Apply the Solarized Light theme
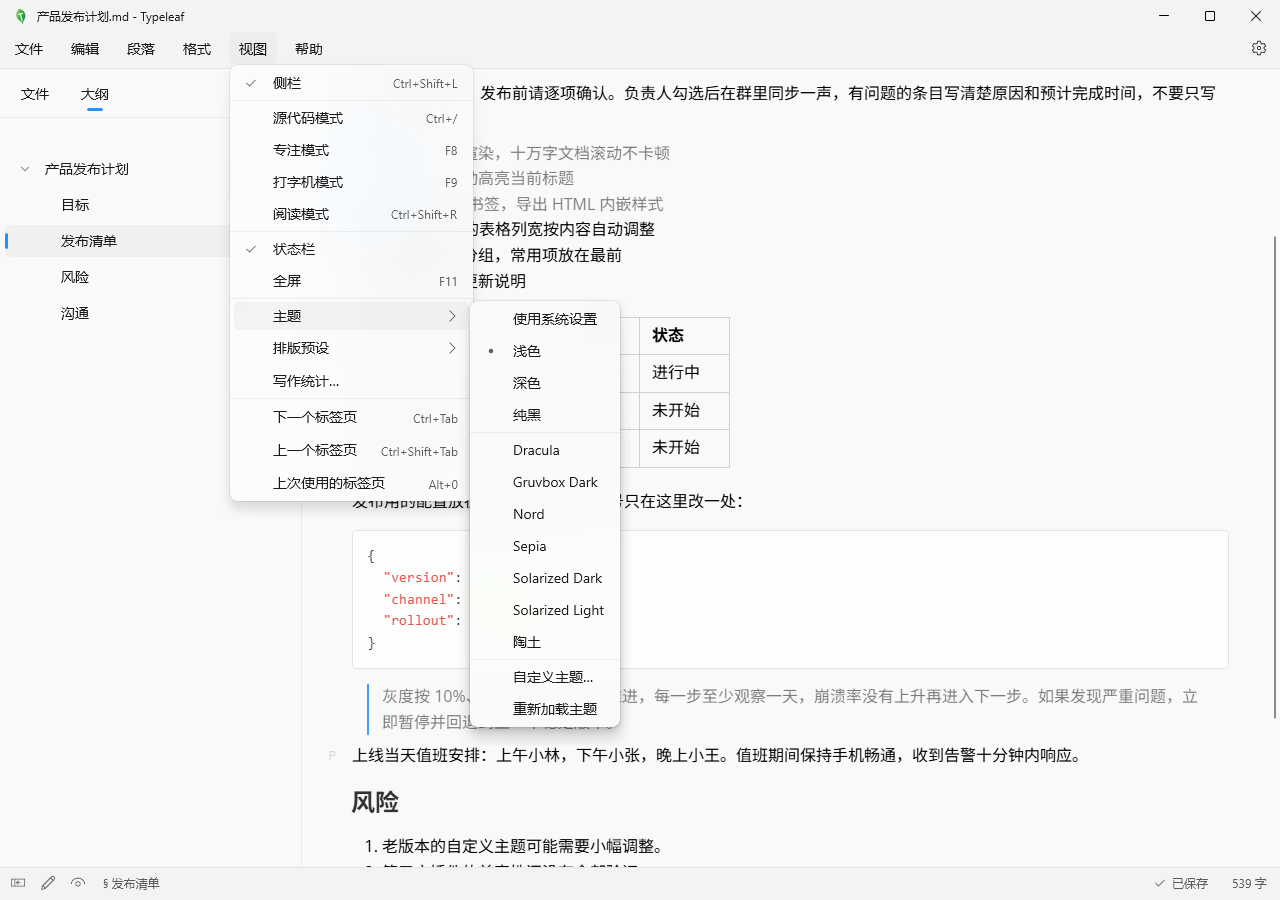The height and width of the screenshot is (900, 1280). click(x=545, y=610)
